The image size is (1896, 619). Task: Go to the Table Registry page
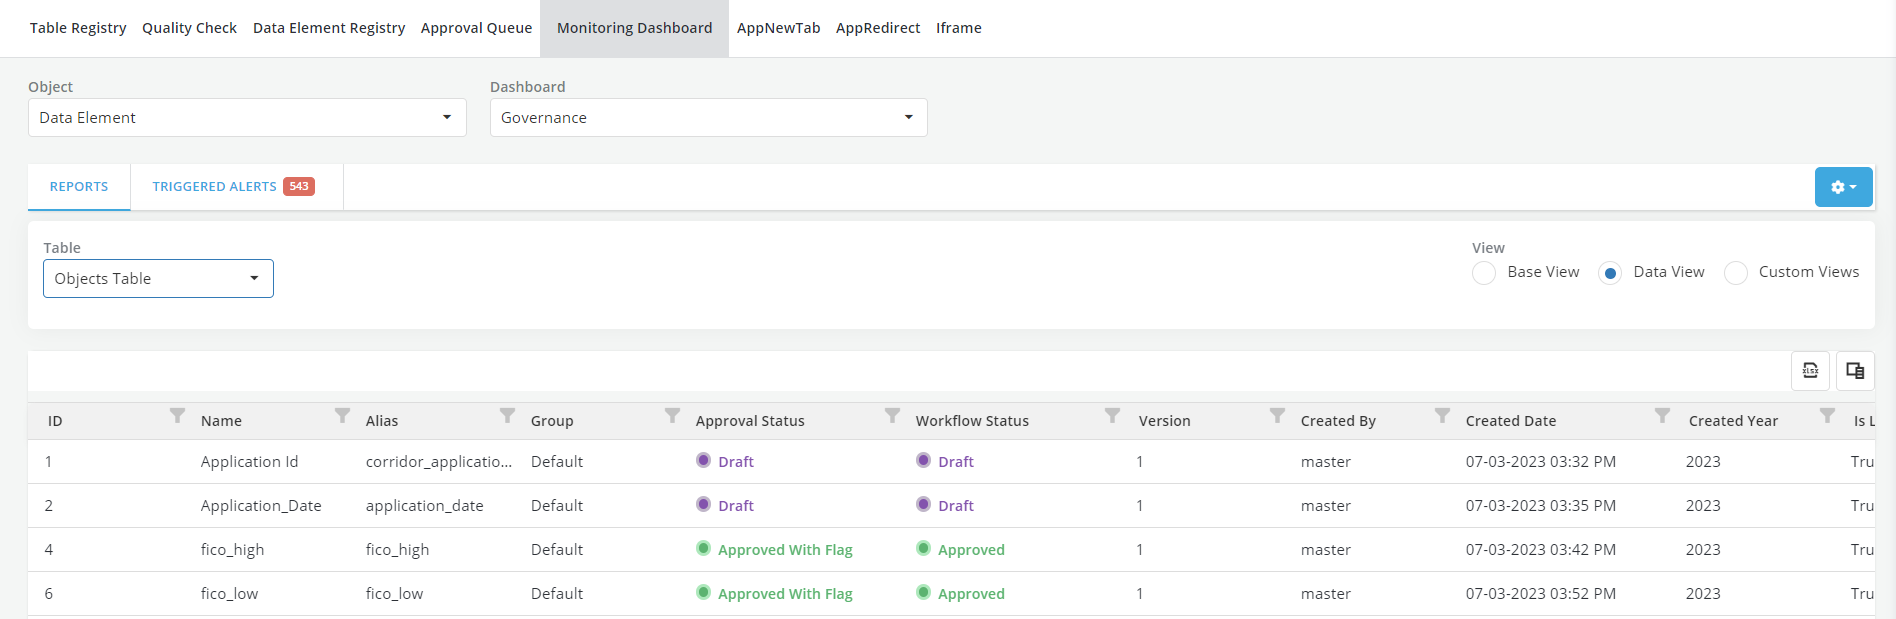click(78, 28)
